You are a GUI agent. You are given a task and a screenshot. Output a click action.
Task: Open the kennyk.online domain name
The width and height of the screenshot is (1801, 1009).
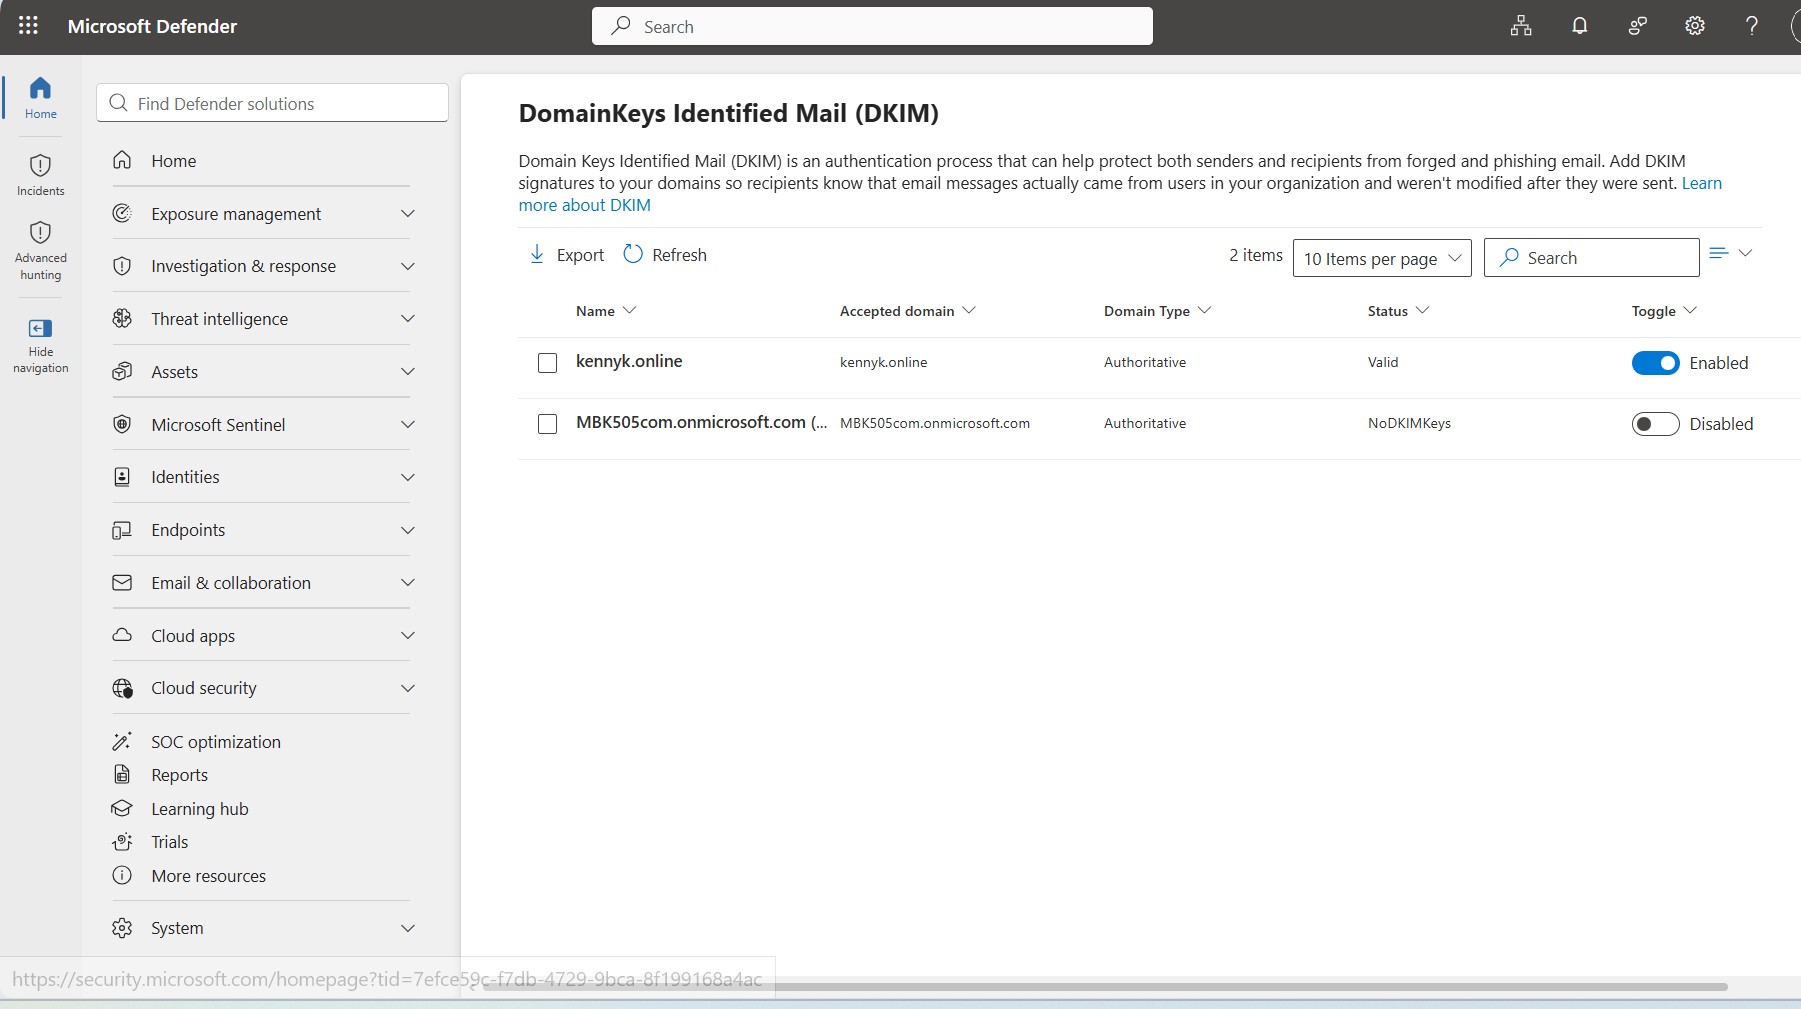629,361
